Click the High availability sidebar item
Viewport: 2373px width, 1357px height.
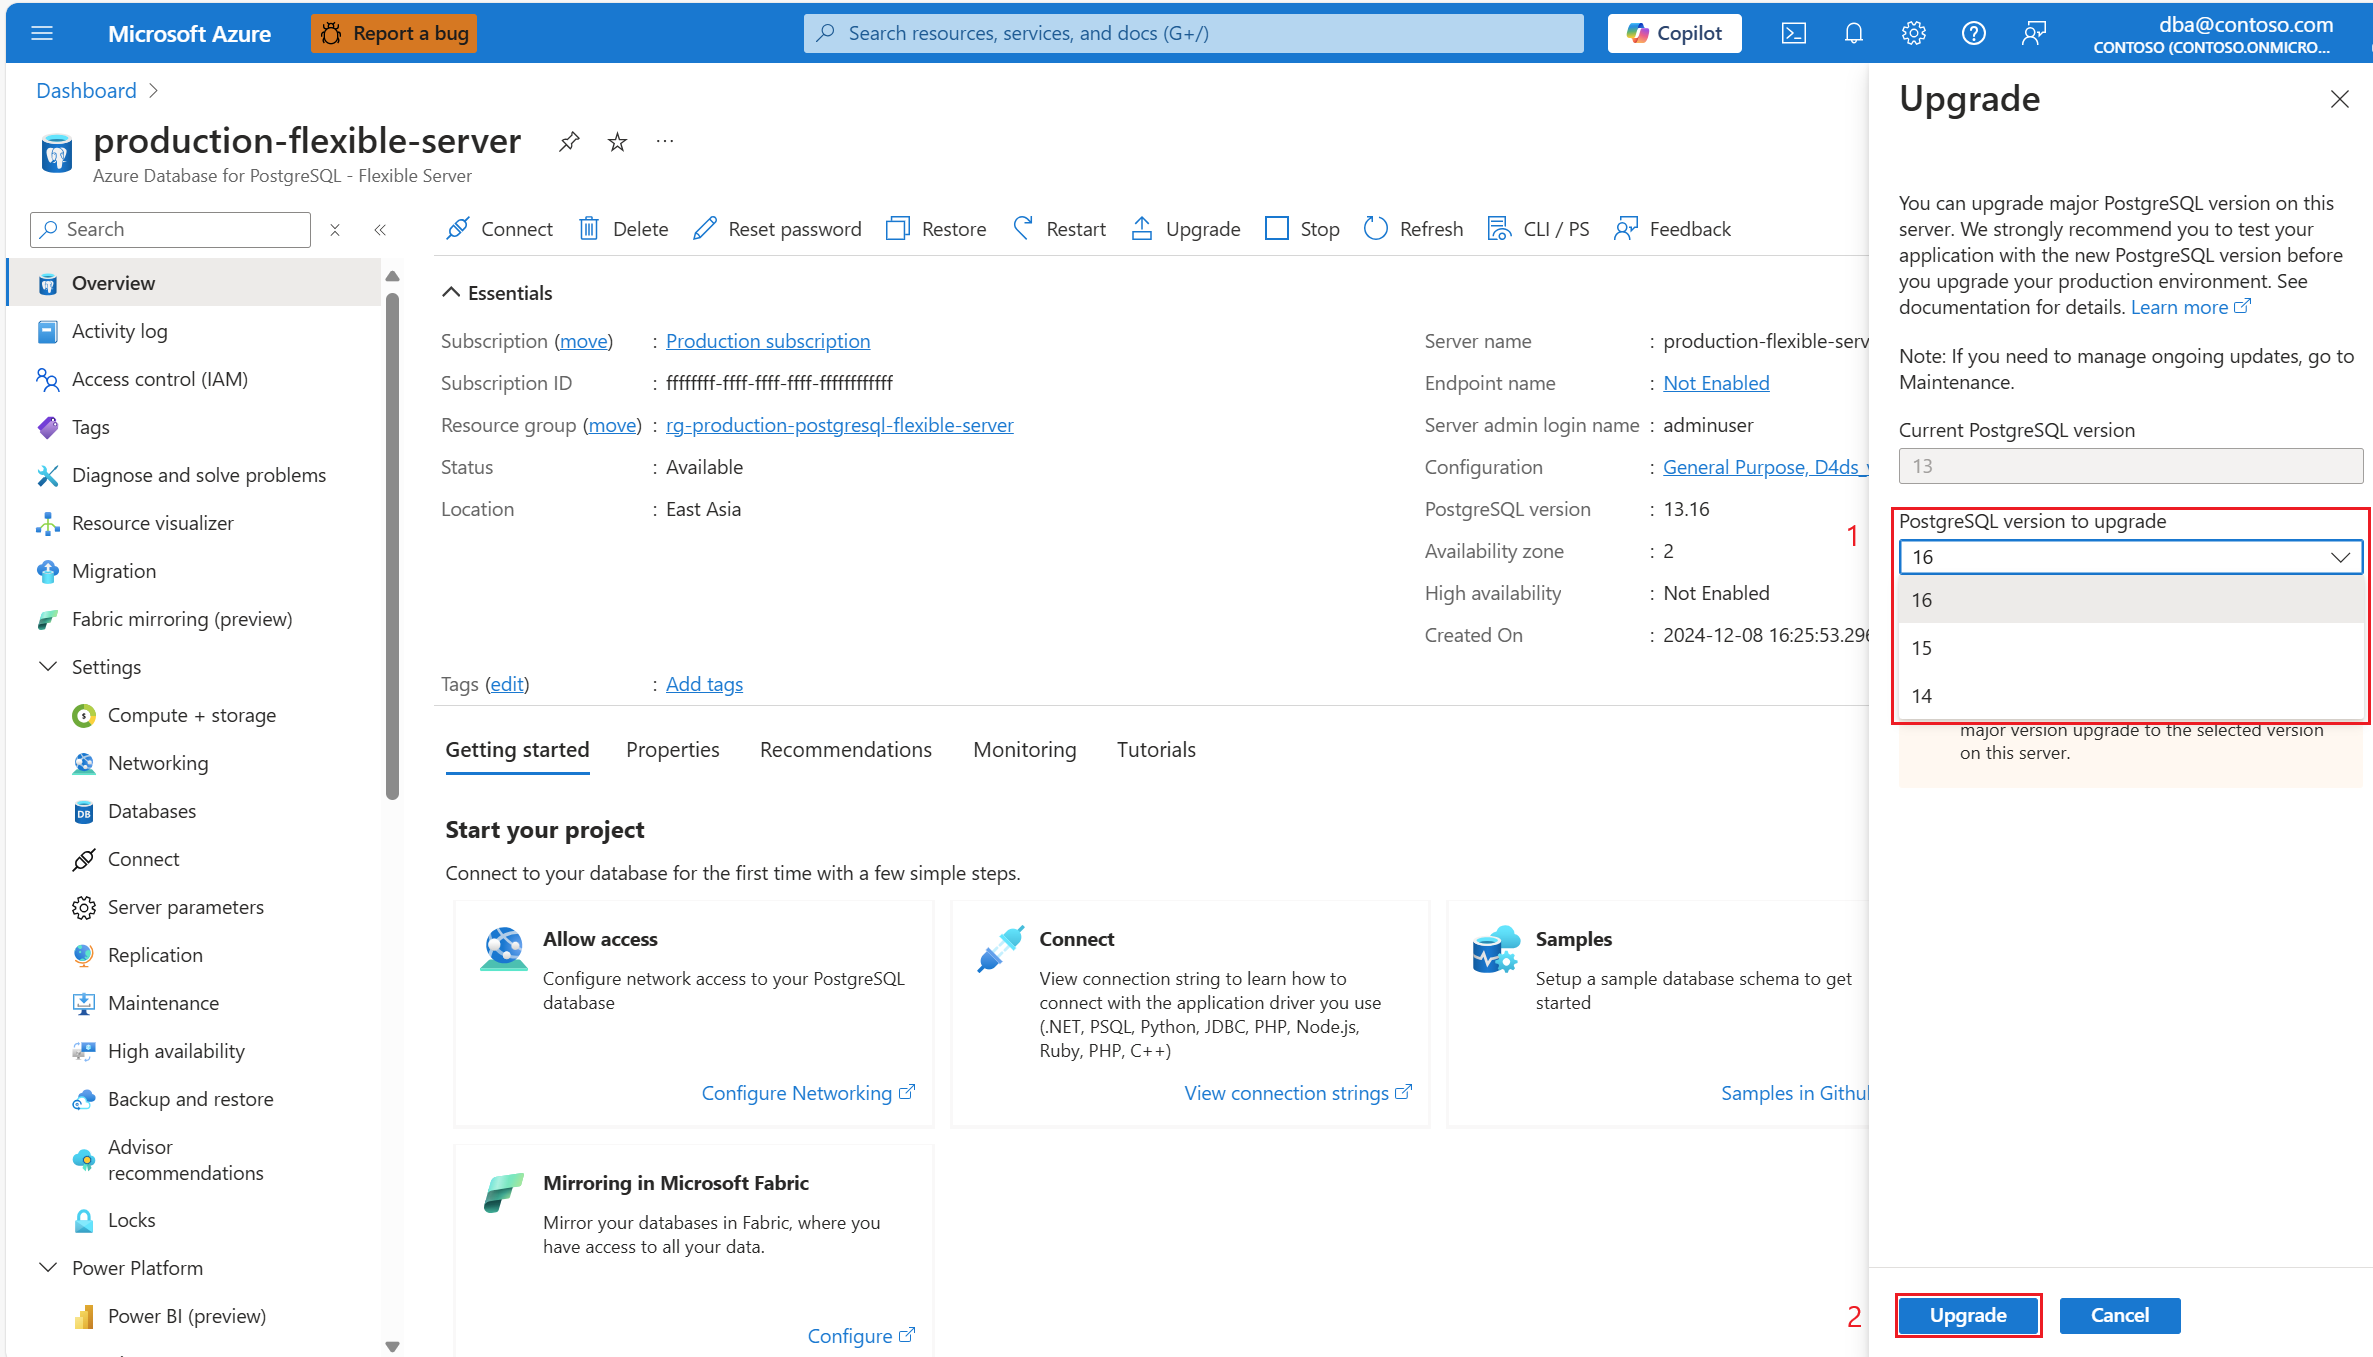coord(178,1049)
